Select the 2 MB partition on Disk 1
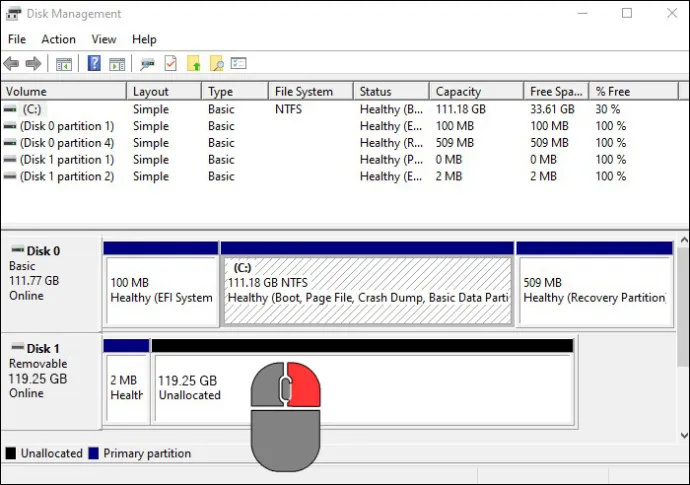Screen dimensions: 690x485 pyautogui.click(x=127, y=382)
